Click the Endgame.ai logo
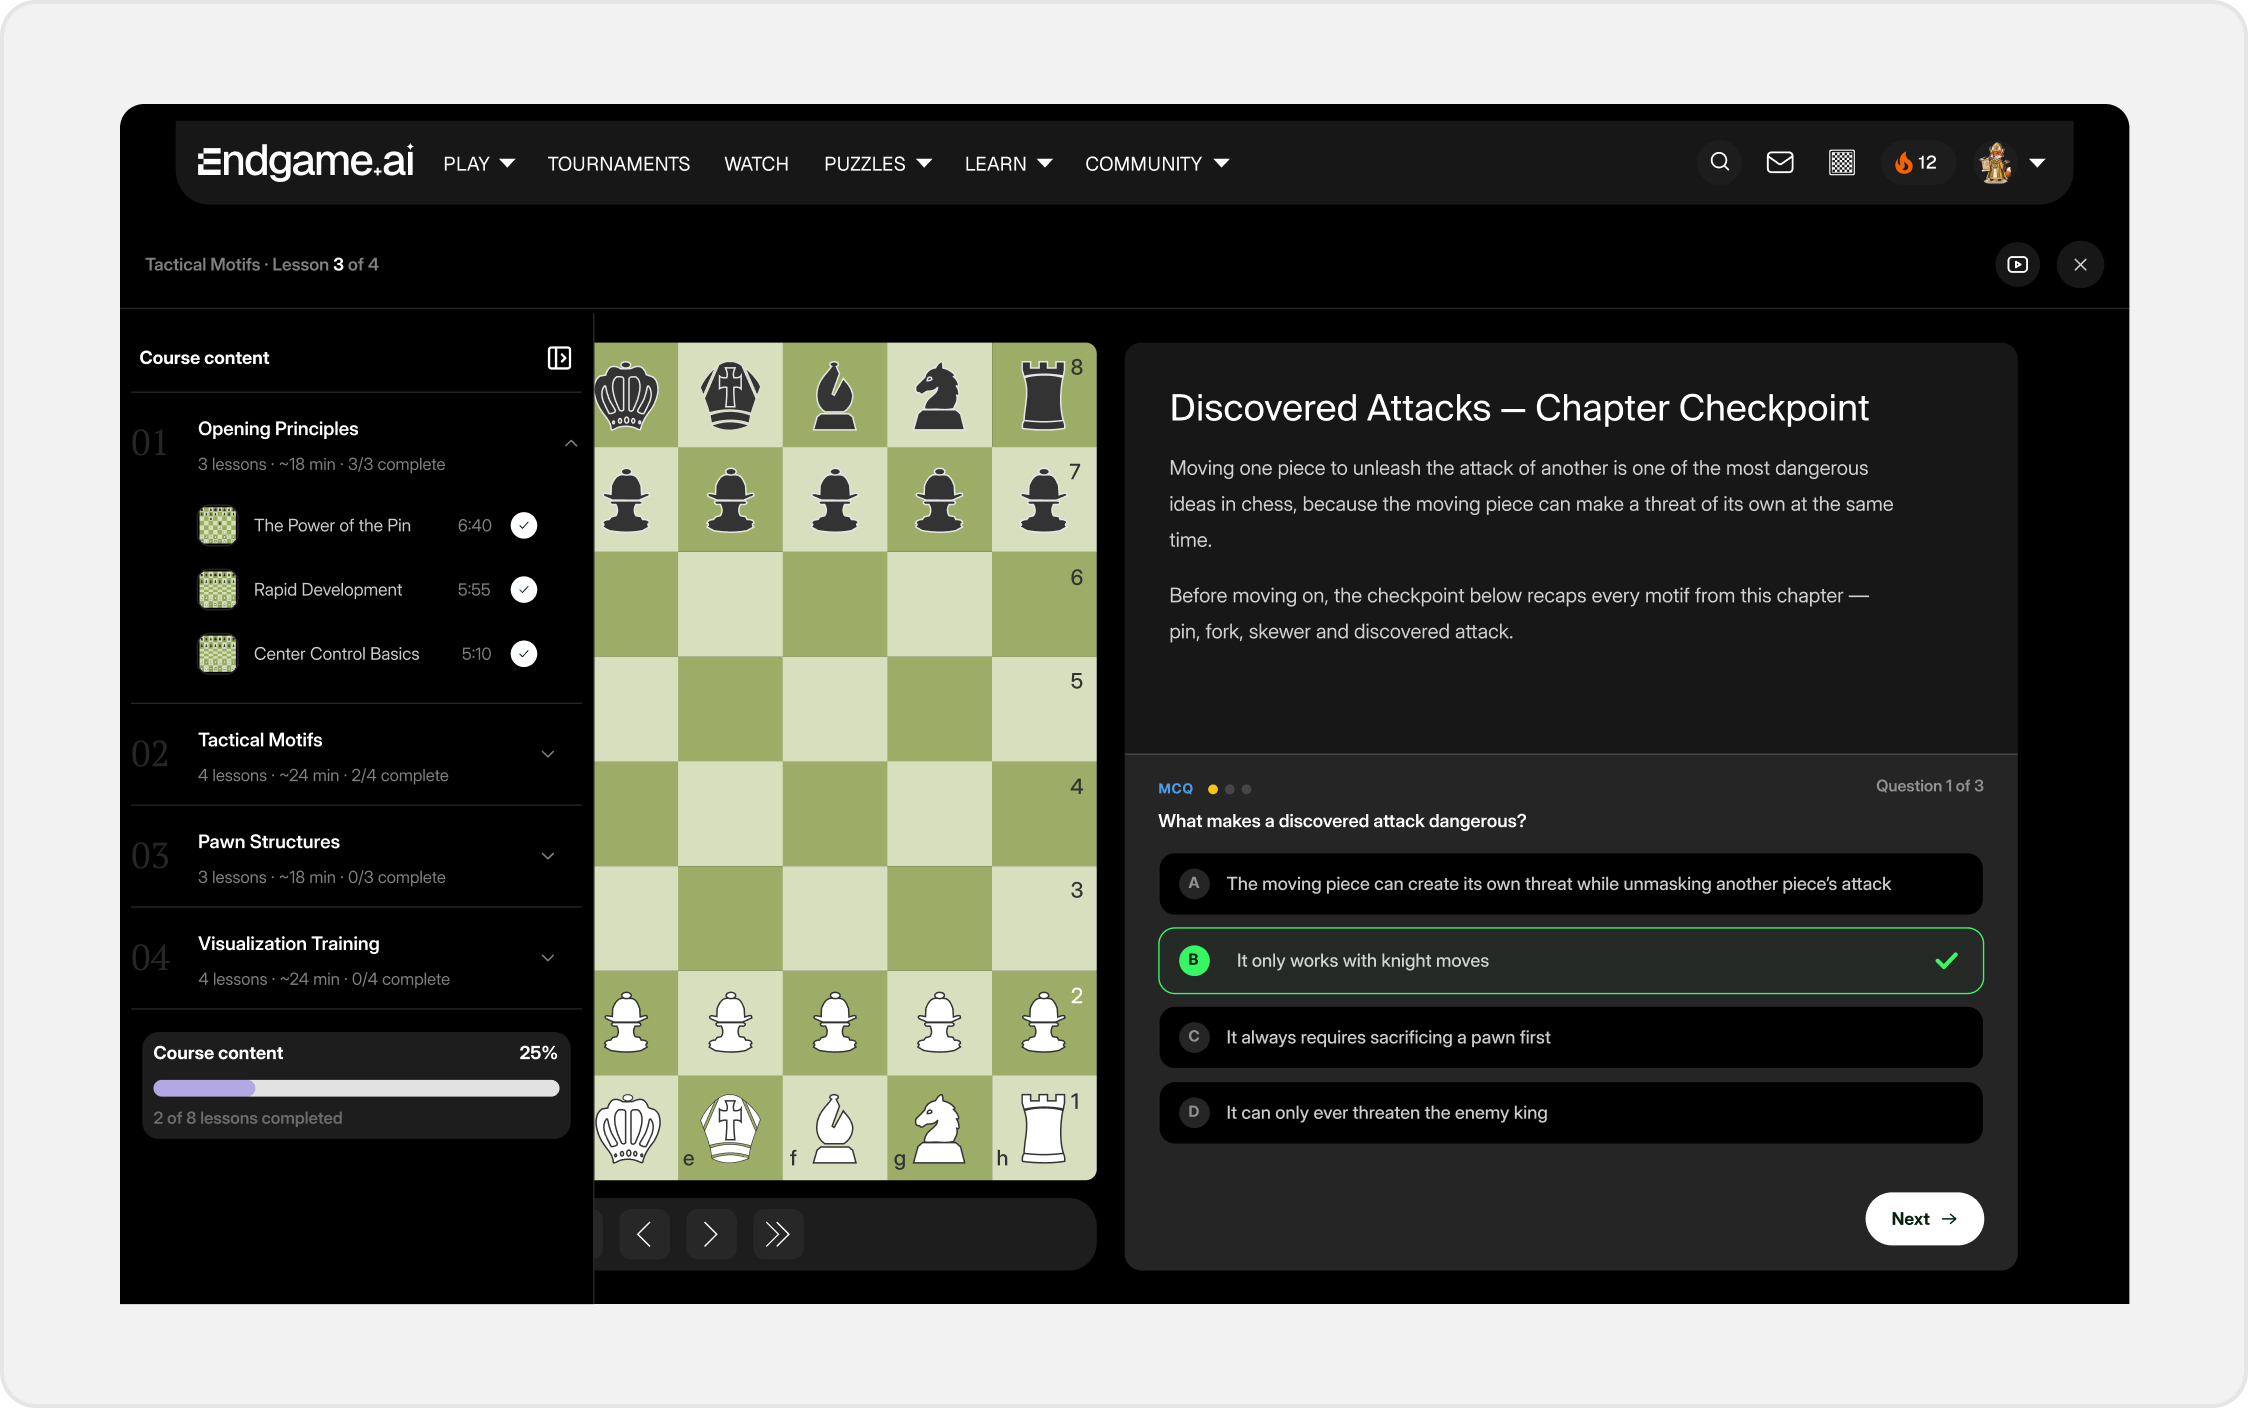This screenshot has height=1408, width=2248. (x=305, y=161)
